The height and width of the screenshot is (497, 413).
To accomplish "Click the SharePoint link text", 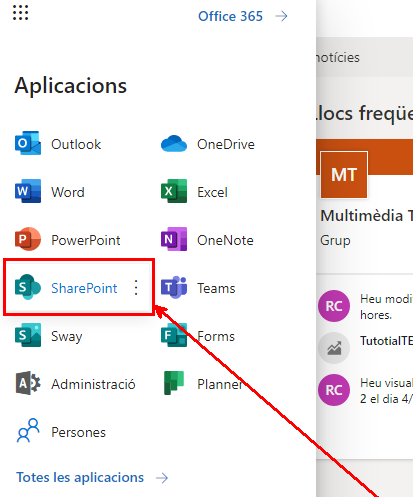I will 84,288.
